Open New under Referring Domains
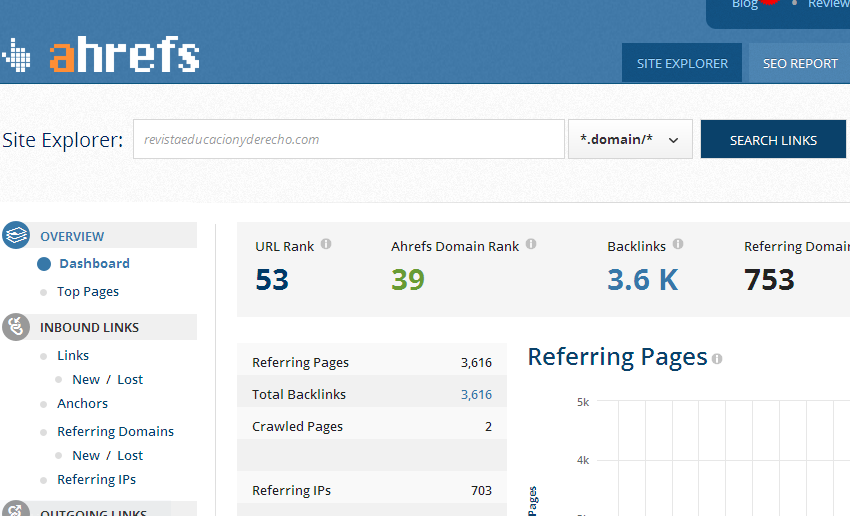 pyautogui.click(x=86, y=455)
